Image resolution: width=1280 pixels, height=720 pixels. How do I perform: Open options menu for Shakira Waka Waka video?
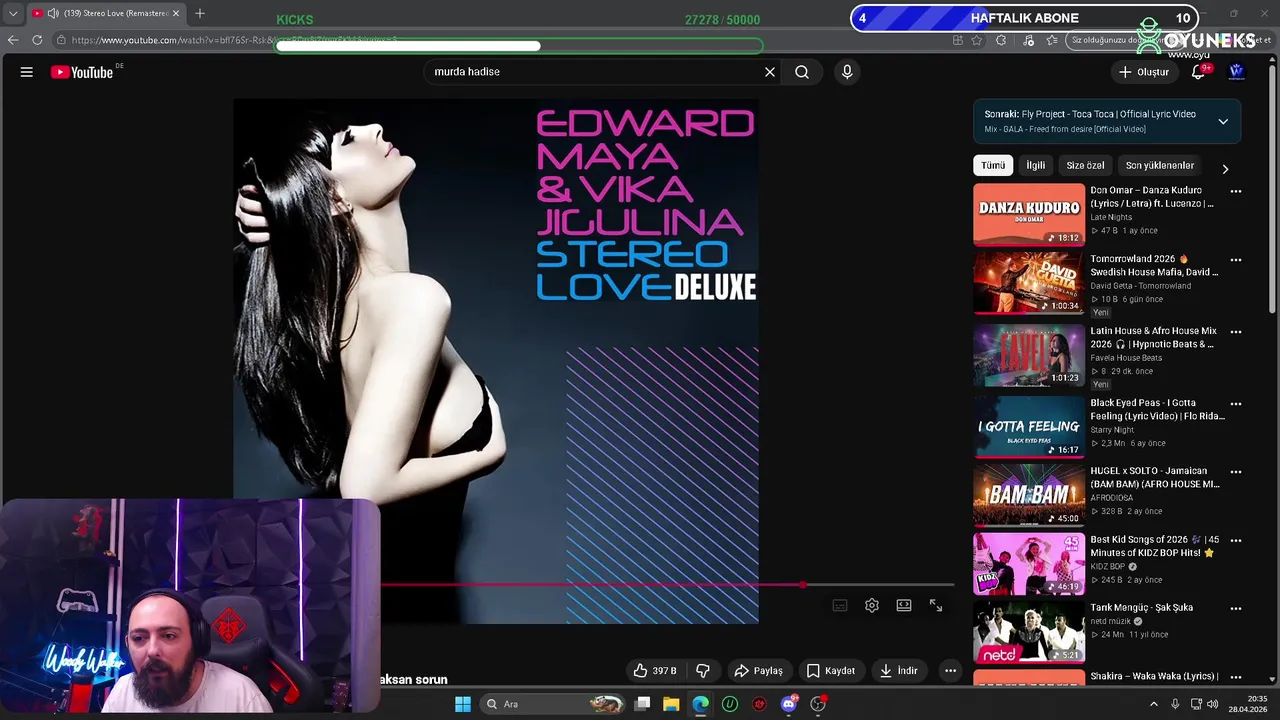(x=1236, y=677)
